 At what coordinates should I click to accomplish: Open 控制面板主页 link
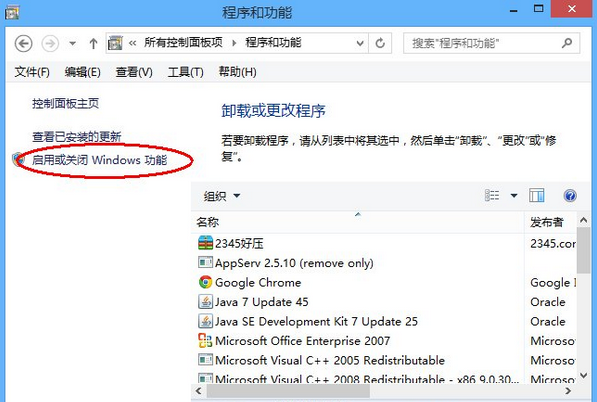pos(65,103)
